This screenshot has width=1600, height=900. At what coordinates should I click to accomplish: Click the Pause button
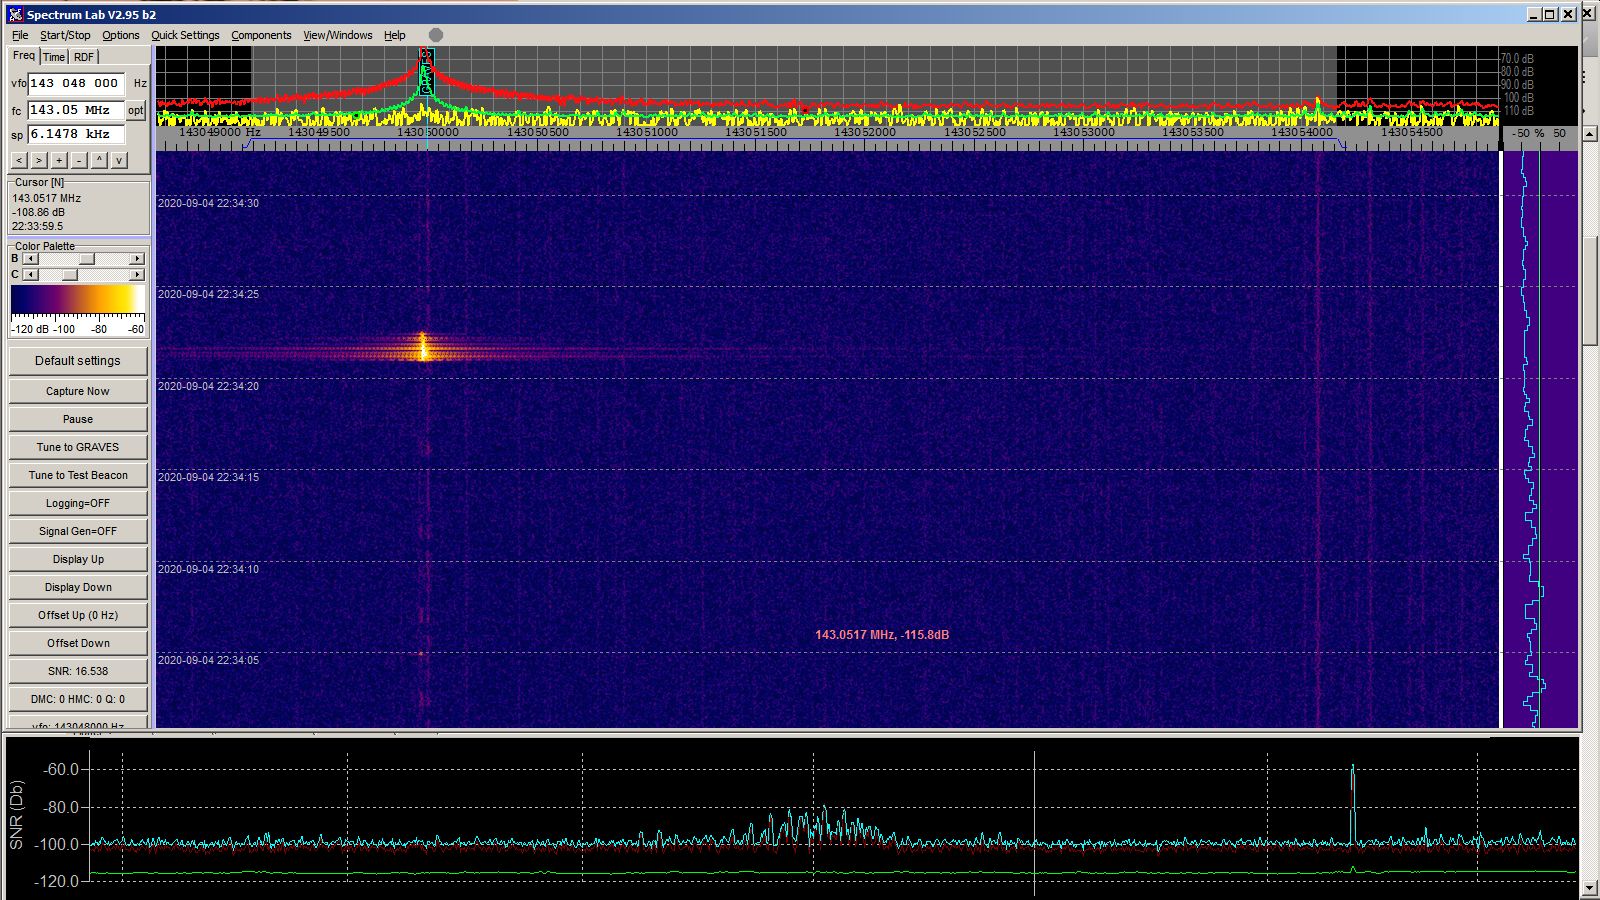[78, 419]
